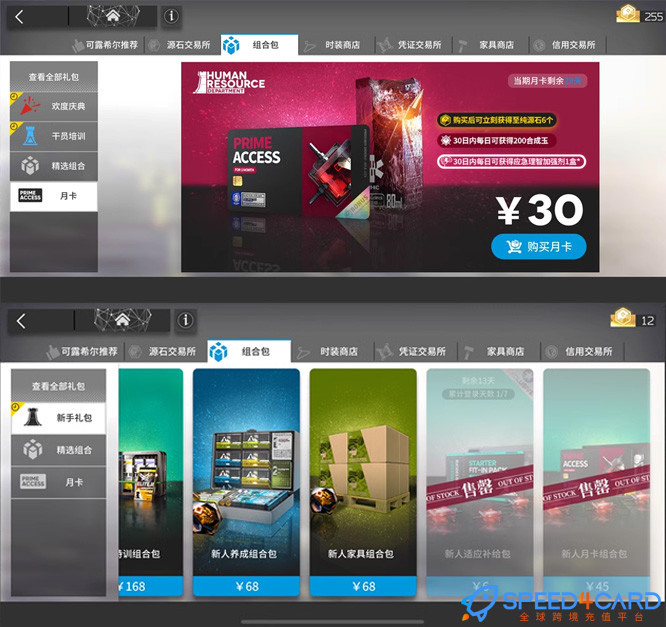This screenshot has width=666, height=627.
Task: Click 30日内每日可获得应急理智加强剂1盒 benefit label
Action: (x=512, y=161)
